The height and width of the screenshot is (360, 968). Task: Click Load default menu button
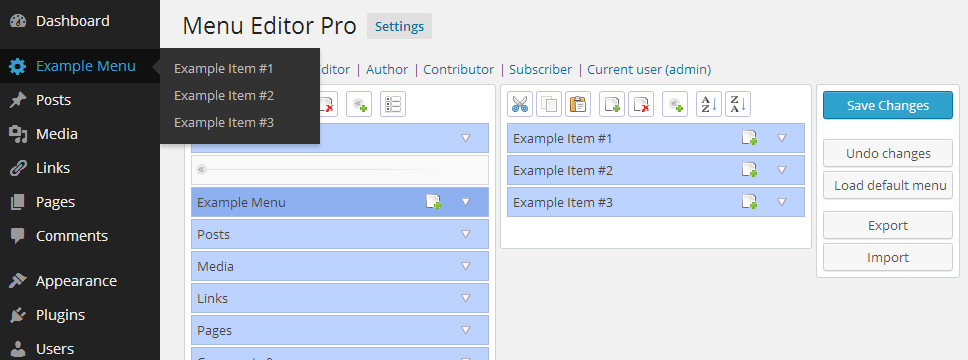click(888, 185)
